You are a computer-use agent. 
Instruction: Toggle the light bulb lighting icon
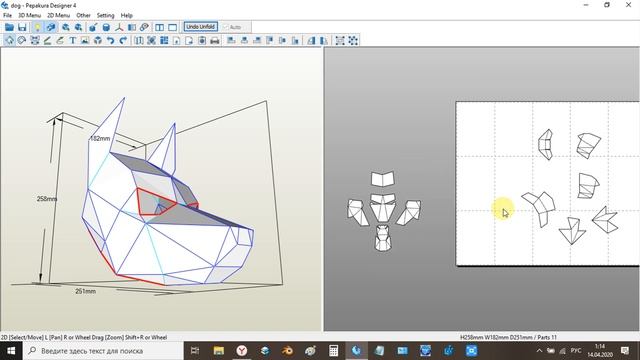pos(37,27)
